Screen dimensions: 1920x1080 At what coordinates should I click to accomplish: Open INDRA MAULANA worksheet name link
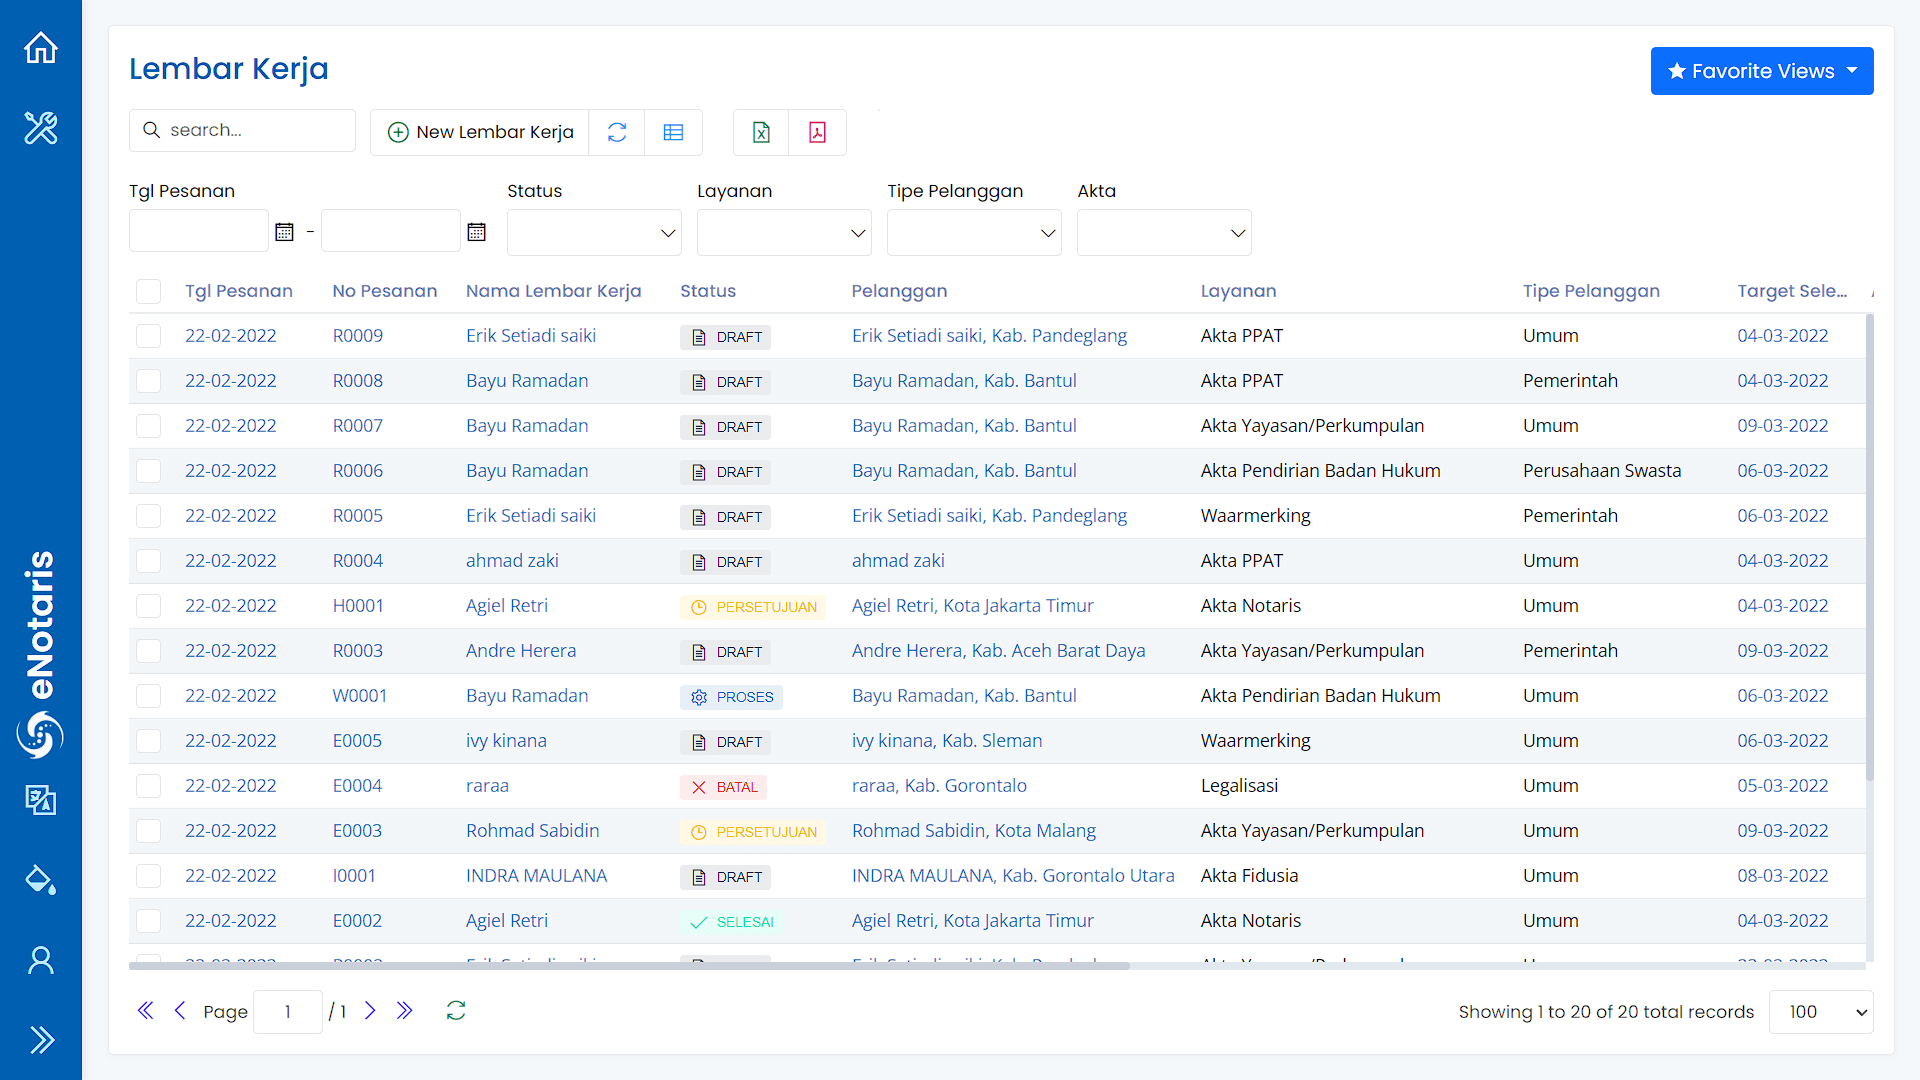pyautogui.click(x=536, y=876)
